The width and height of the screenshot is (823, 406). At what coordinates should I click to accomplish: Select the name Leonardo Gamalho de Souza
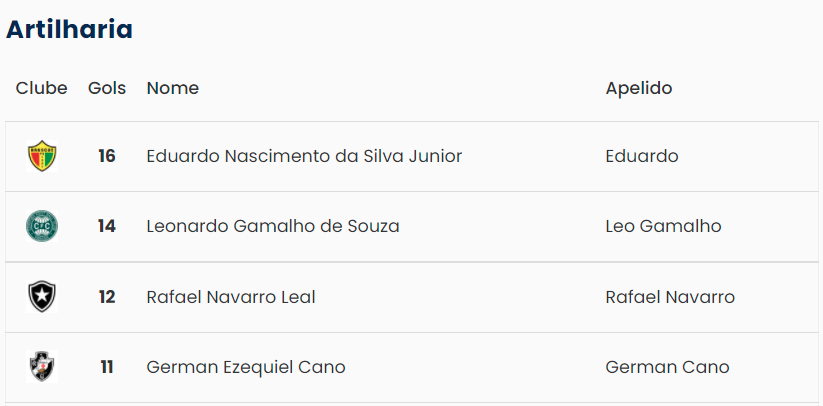[x=272, y=226]
